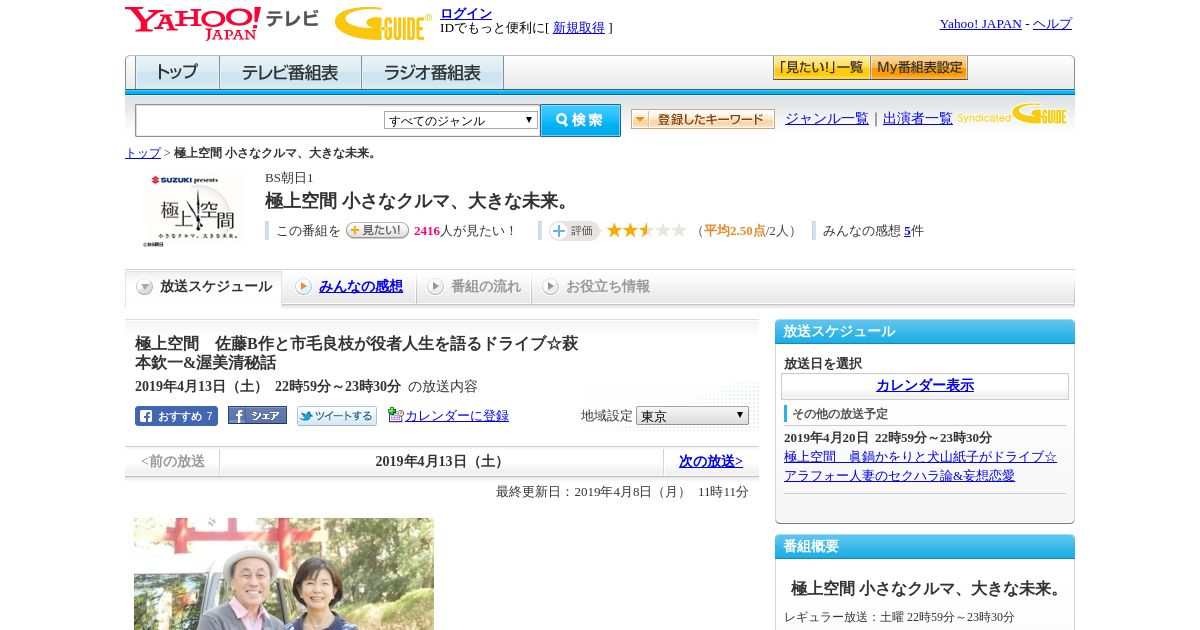
Task: Go back with the <前の放送 button
Action: pyautogui.click(x=172, y=462)
